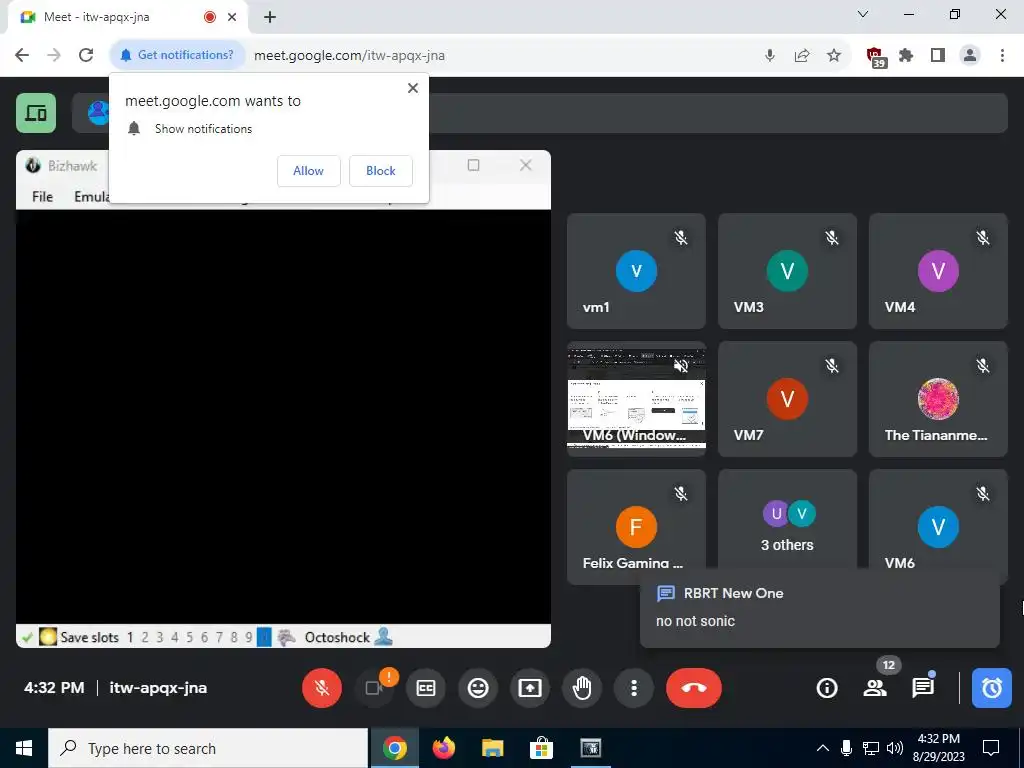The image size is (1024, 768).
Task: Expand the tab search chevron in the title bar
Action: point(863,14)
